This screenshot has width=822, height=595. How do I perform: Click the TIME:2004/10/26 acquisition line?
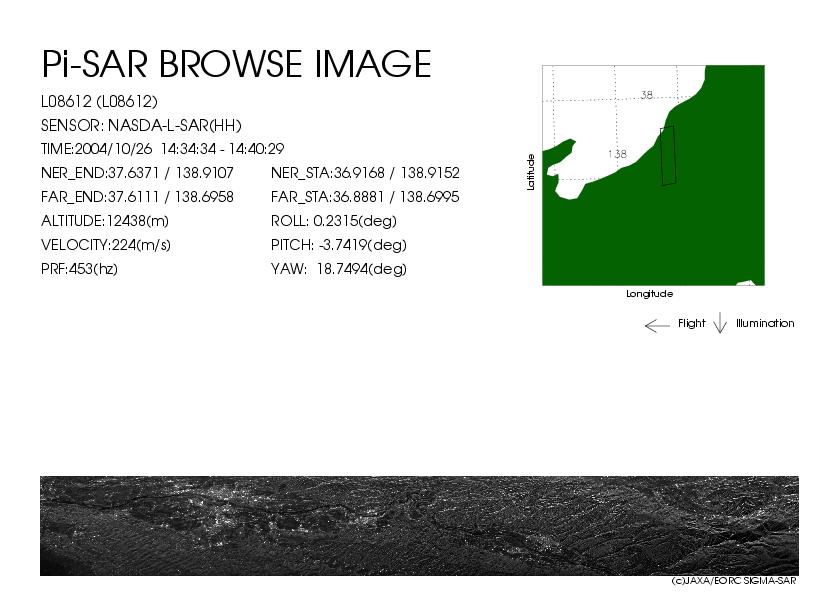163,149
